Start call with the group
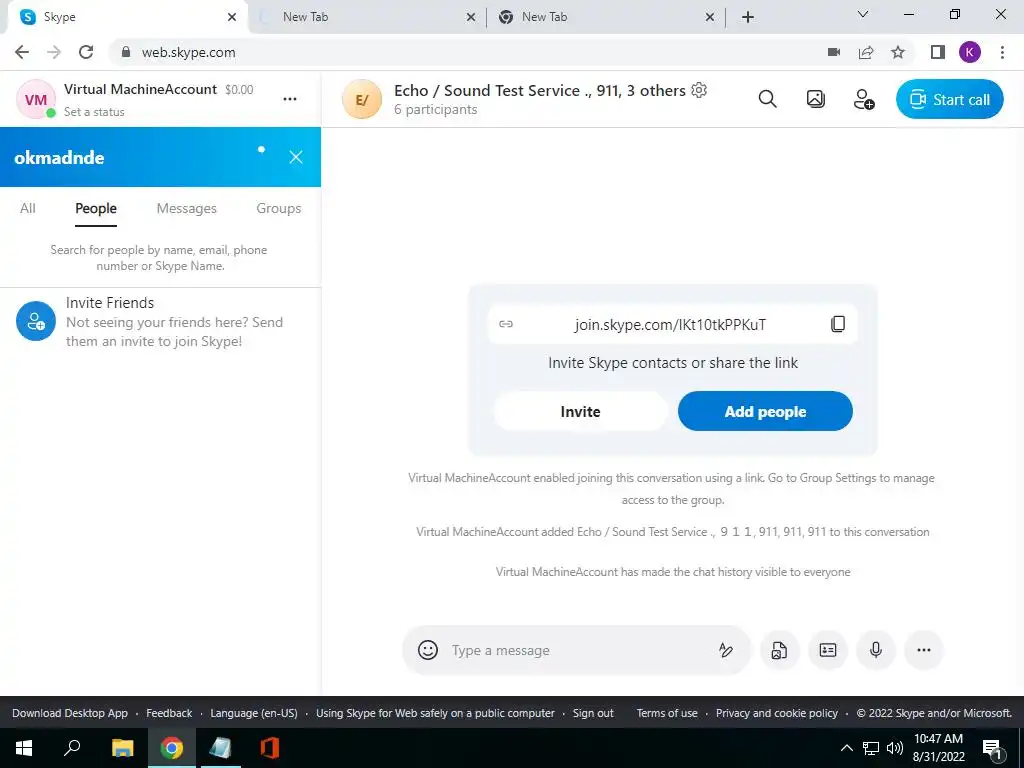Image resolution: width=1024 pixels, height=768 pixels. 950,99
